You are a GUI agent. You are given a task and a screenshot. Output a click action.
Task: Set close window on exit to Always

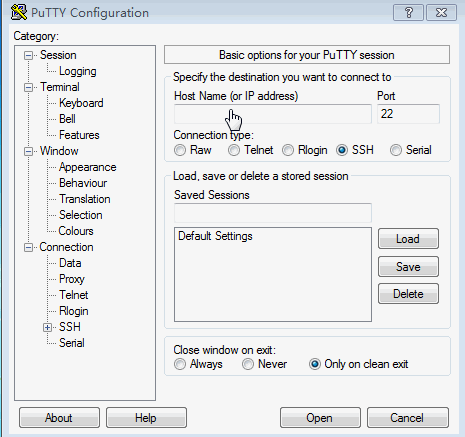click(x=180, y=364)
